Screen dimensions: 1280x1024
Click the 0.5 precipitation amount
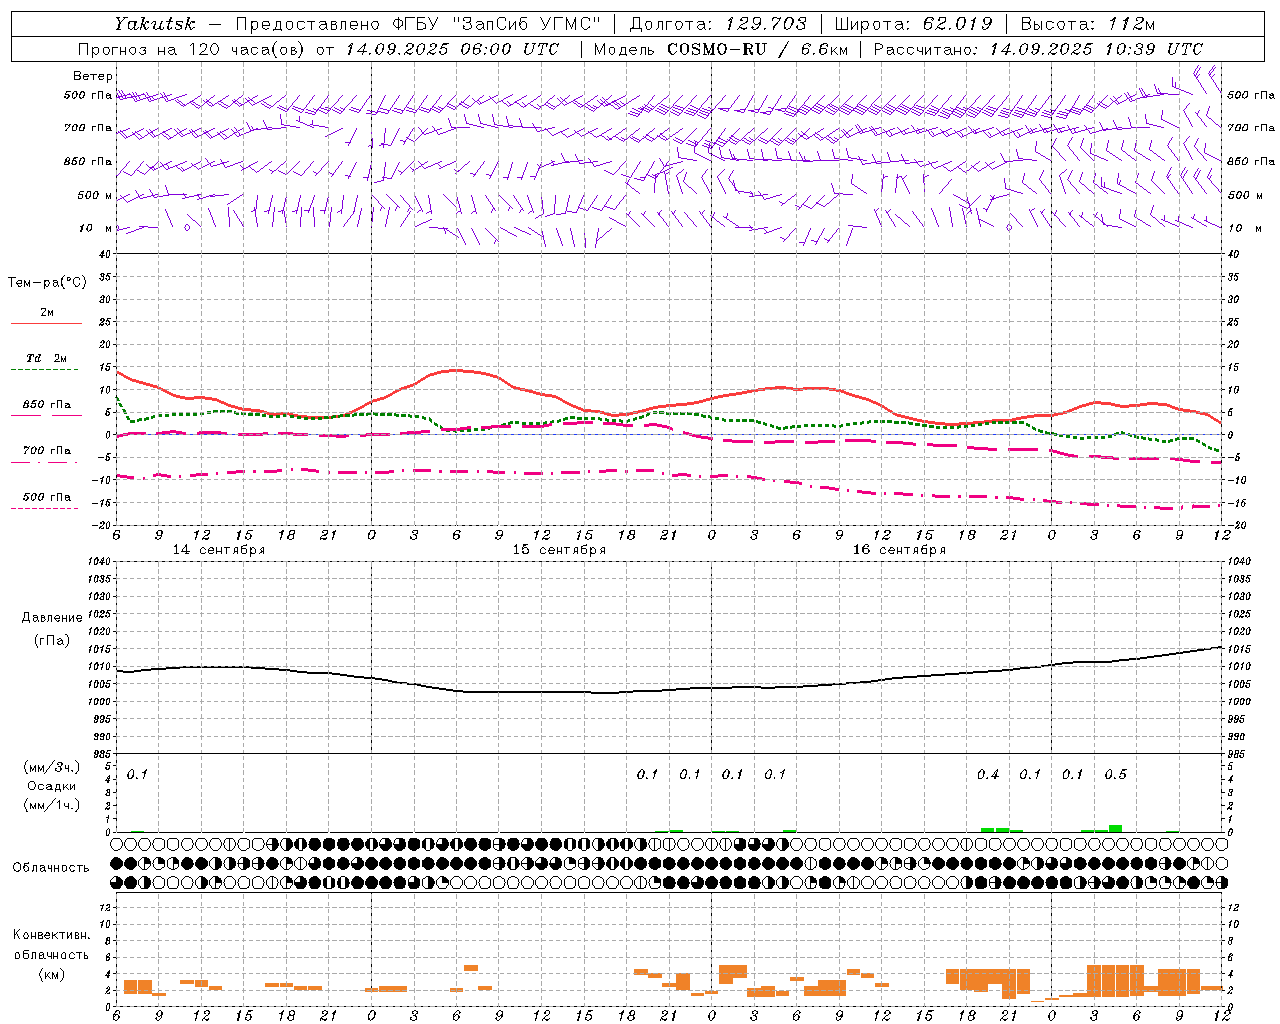point(1115,774)
